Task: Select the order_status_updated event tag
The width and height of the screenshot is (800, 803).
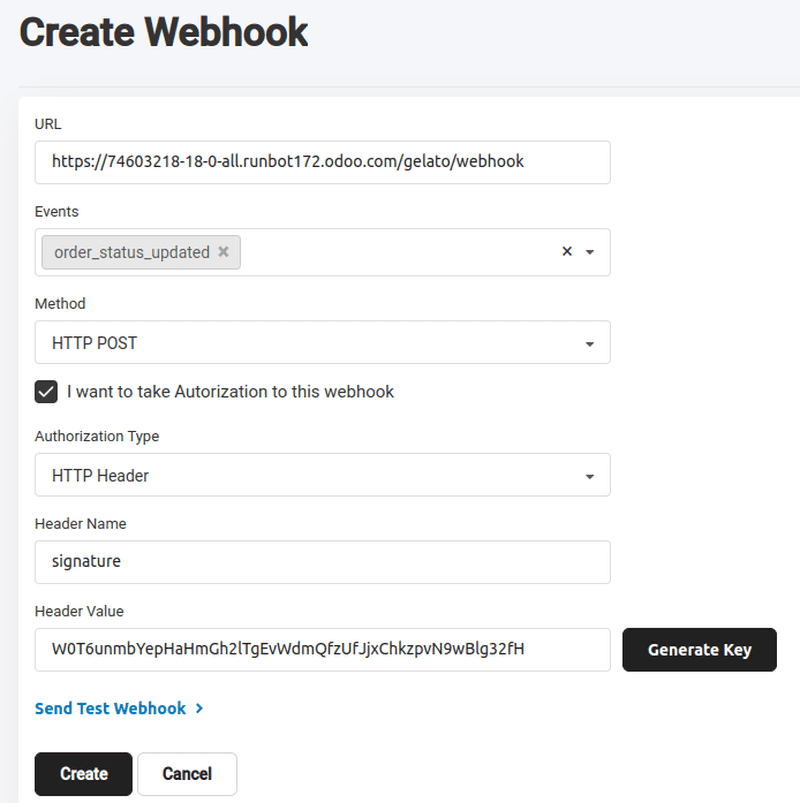Action: [130, 252]
